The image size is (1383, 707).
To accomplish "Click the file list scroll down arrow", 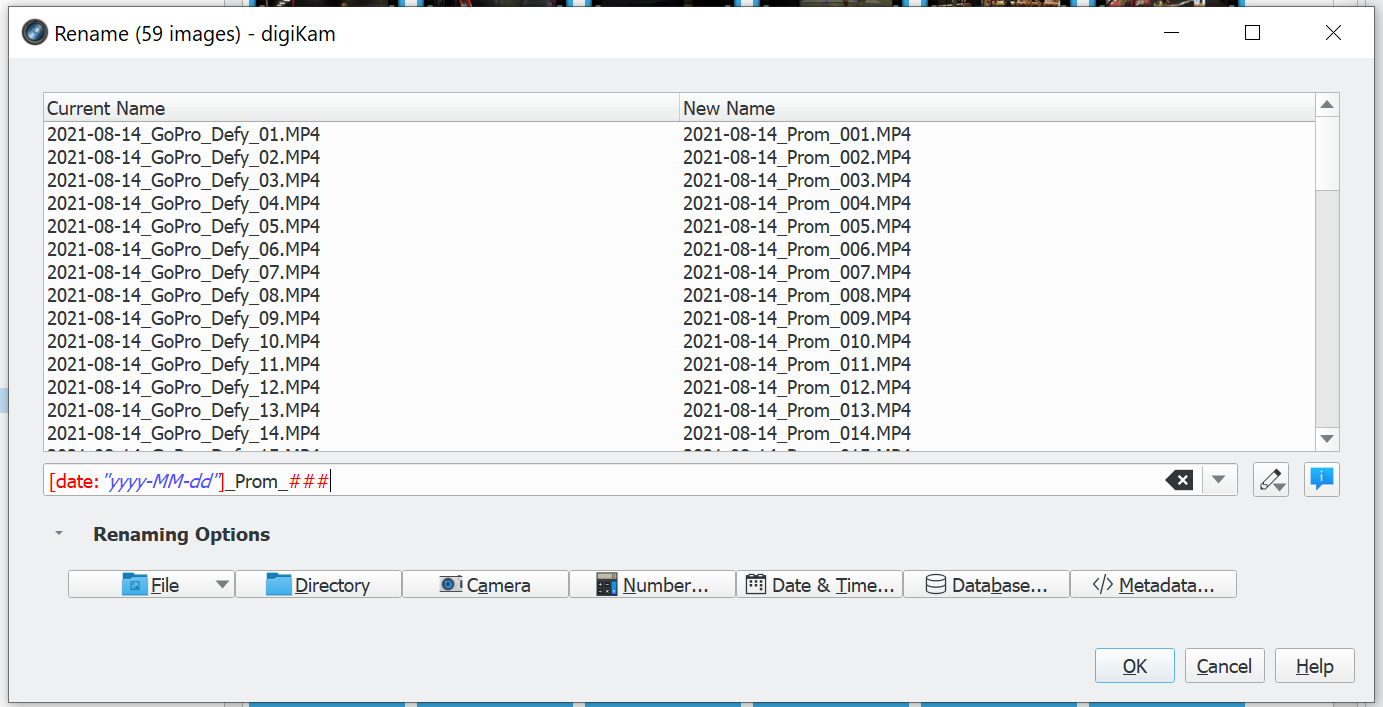I will pos(1327,439).
